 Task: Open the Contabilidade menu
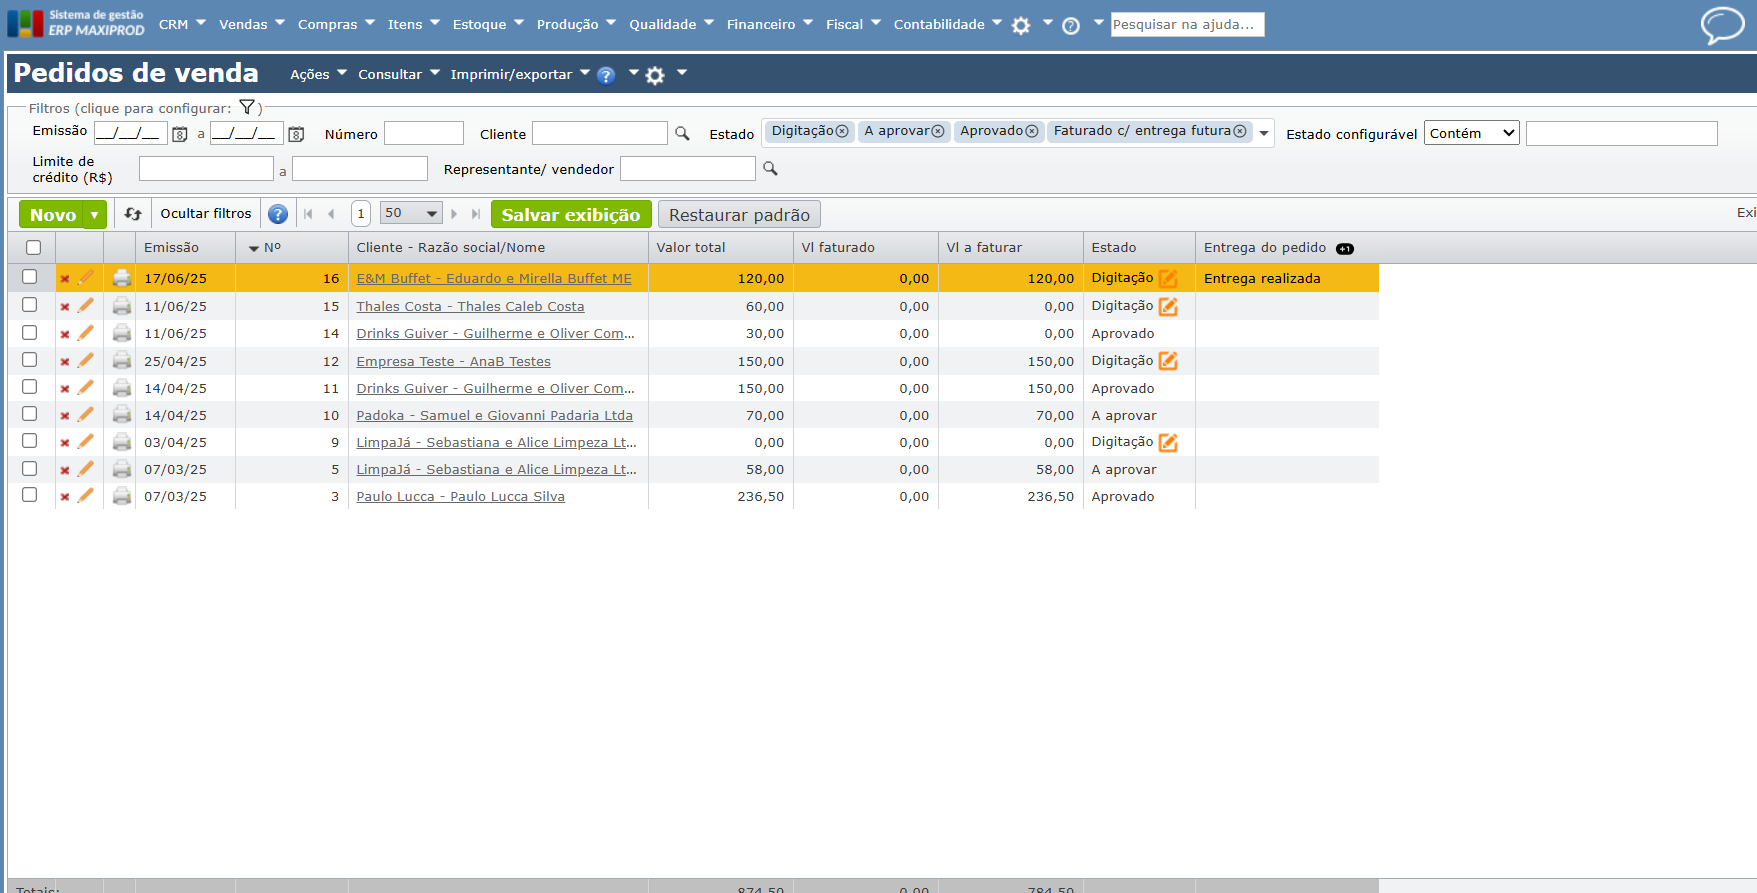click(x=948, y=24)
